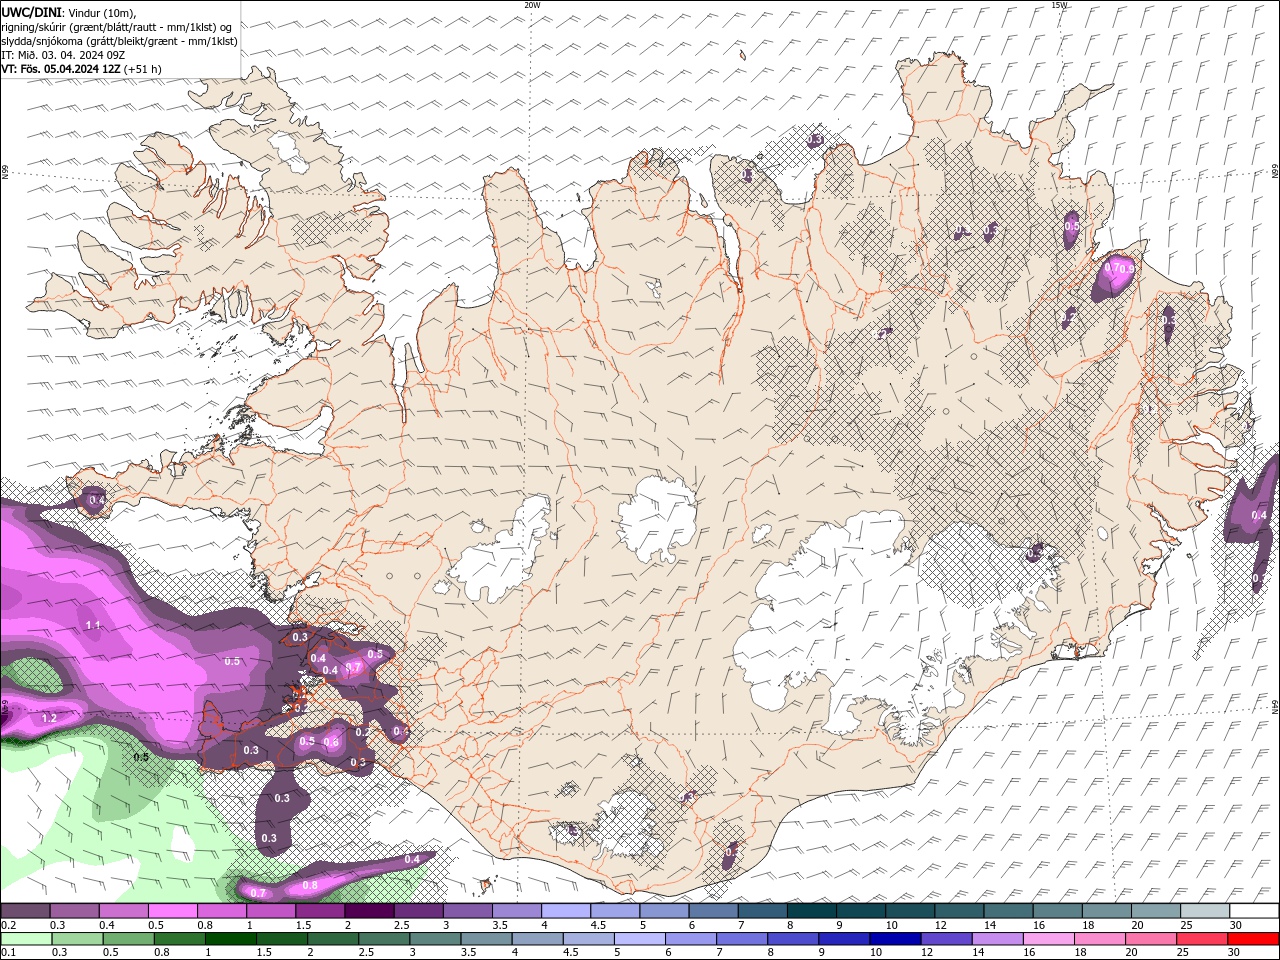Click the 0.7 value in the southern offshore band
The image size is (1280, 960).
pos(258,893)
